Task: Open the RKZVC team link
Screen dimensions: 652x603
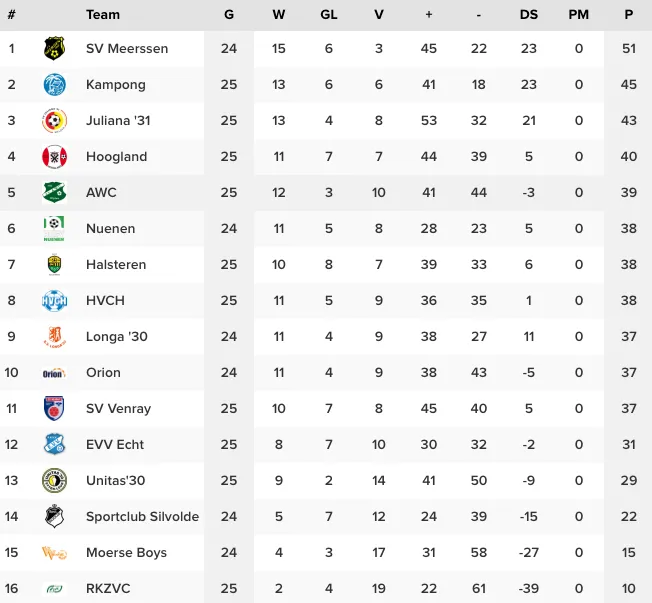Action: pyautogui.click(x=108, y=589)
